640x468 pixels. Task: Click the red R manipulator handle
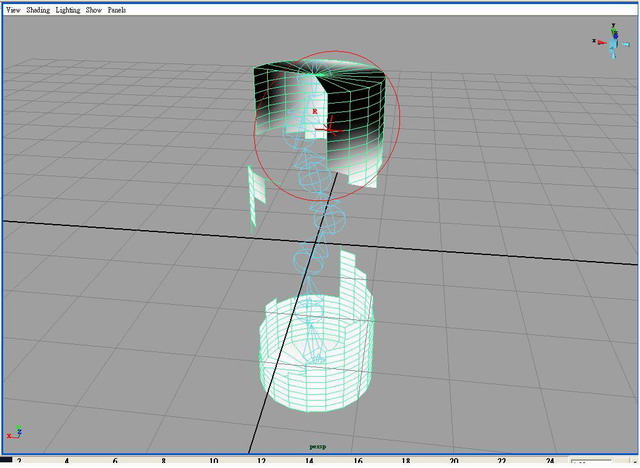pyautogui.click(x=315, y=111)
